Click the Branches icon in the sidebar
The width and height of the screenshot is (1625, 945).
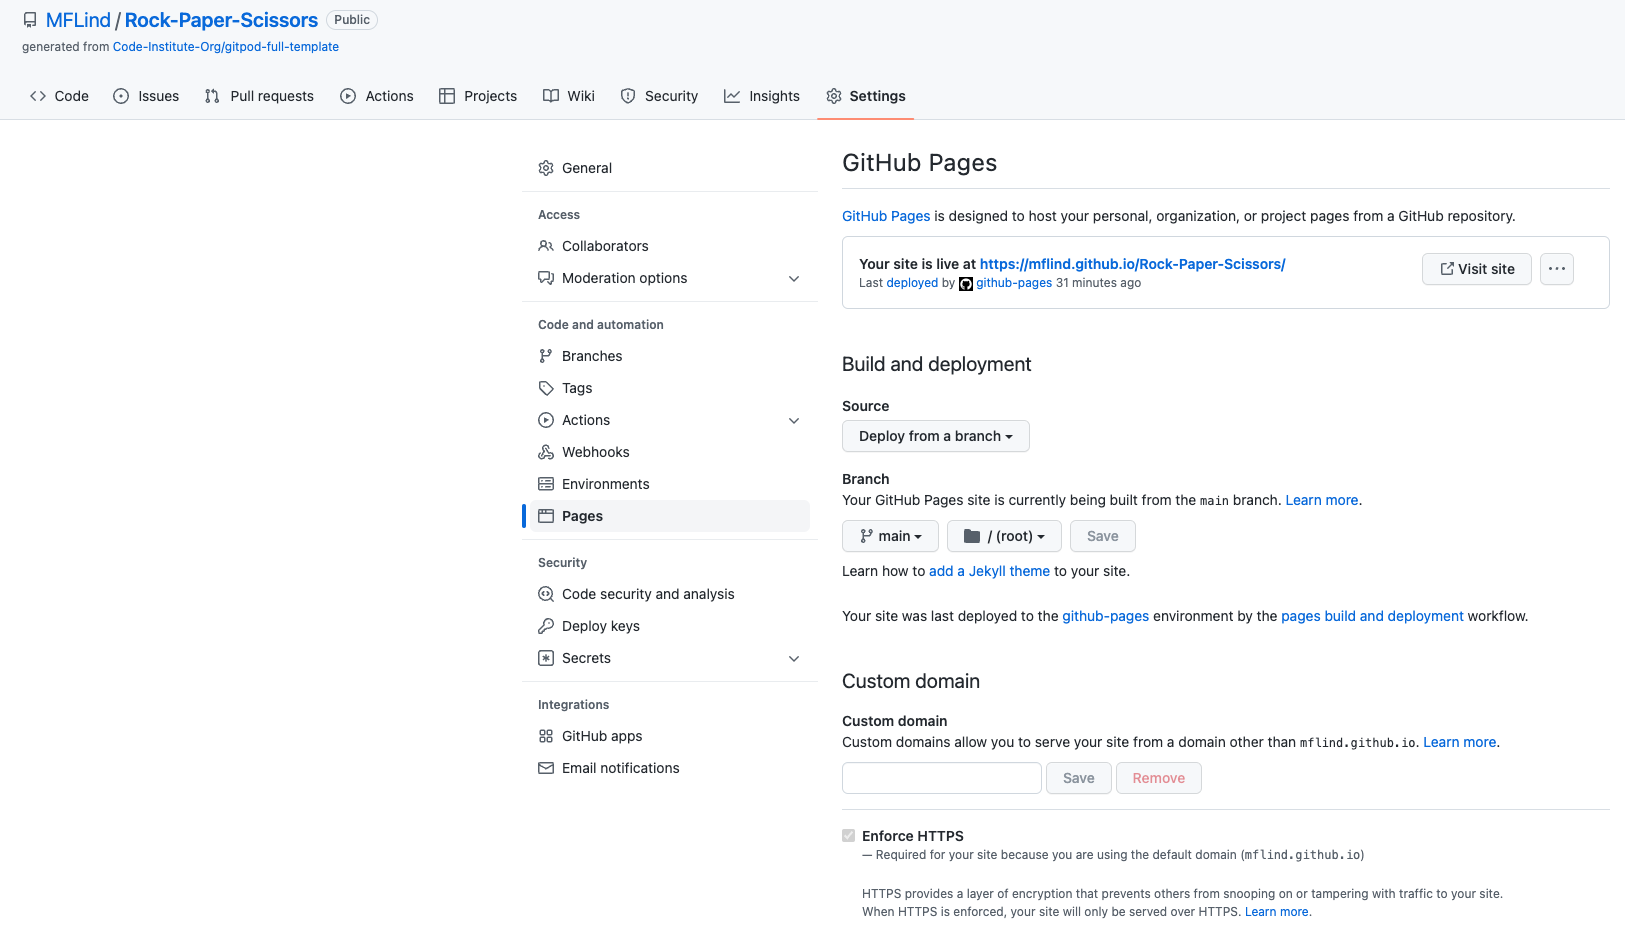(x=546, y=356)
